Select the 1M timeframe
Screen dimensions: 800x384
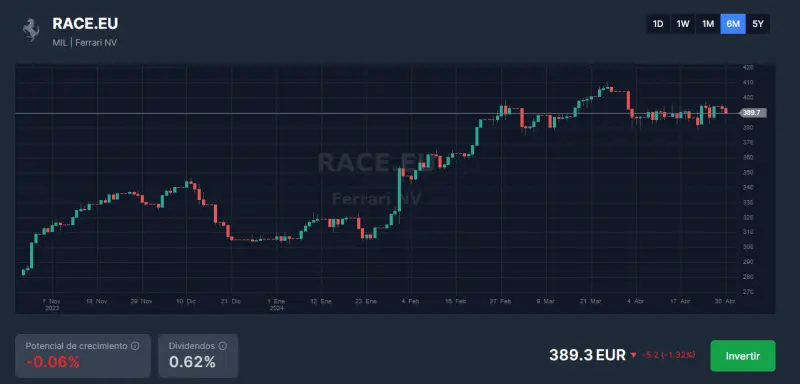click(x=708, y=24)
